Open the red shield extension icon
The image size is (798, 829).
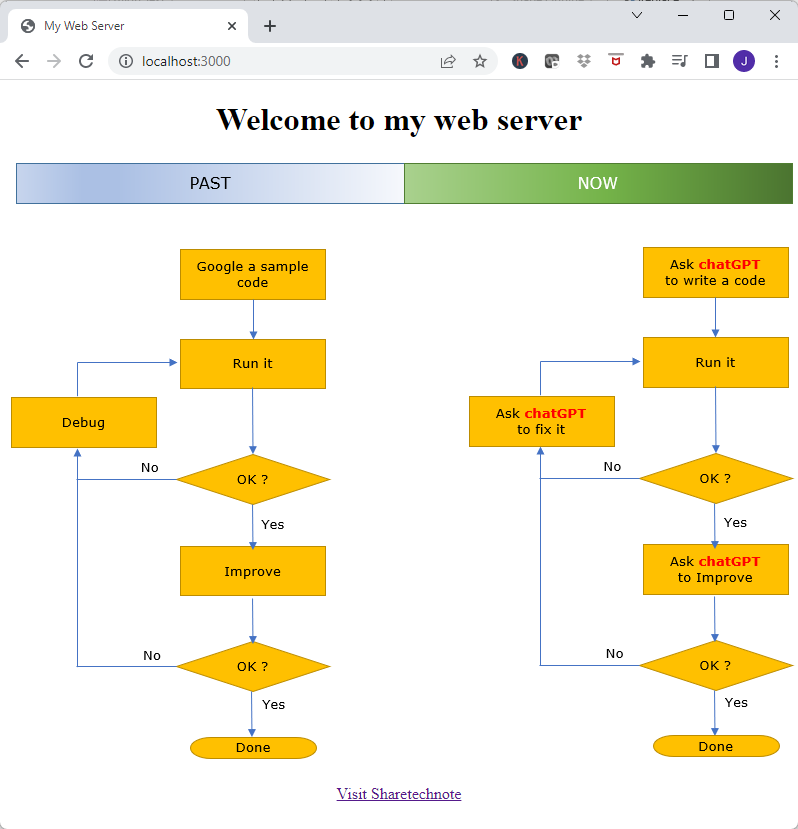[616, 60]
